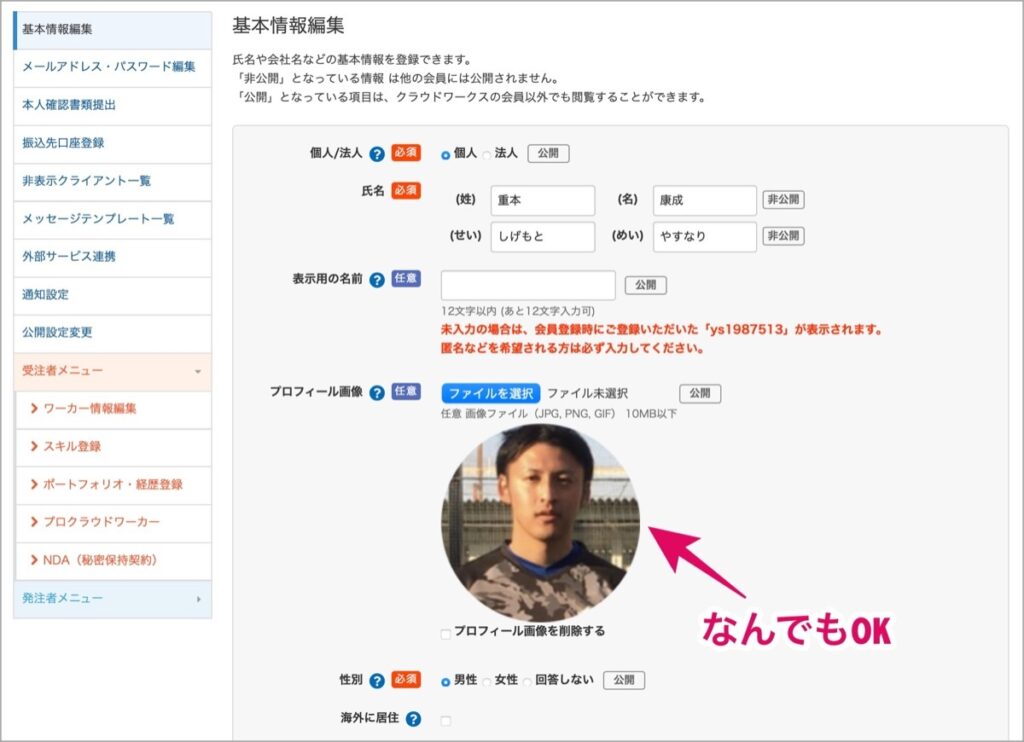1024x742 pixels.
Task: Check 海外に居住 checkbox
Action: [445, 720]
